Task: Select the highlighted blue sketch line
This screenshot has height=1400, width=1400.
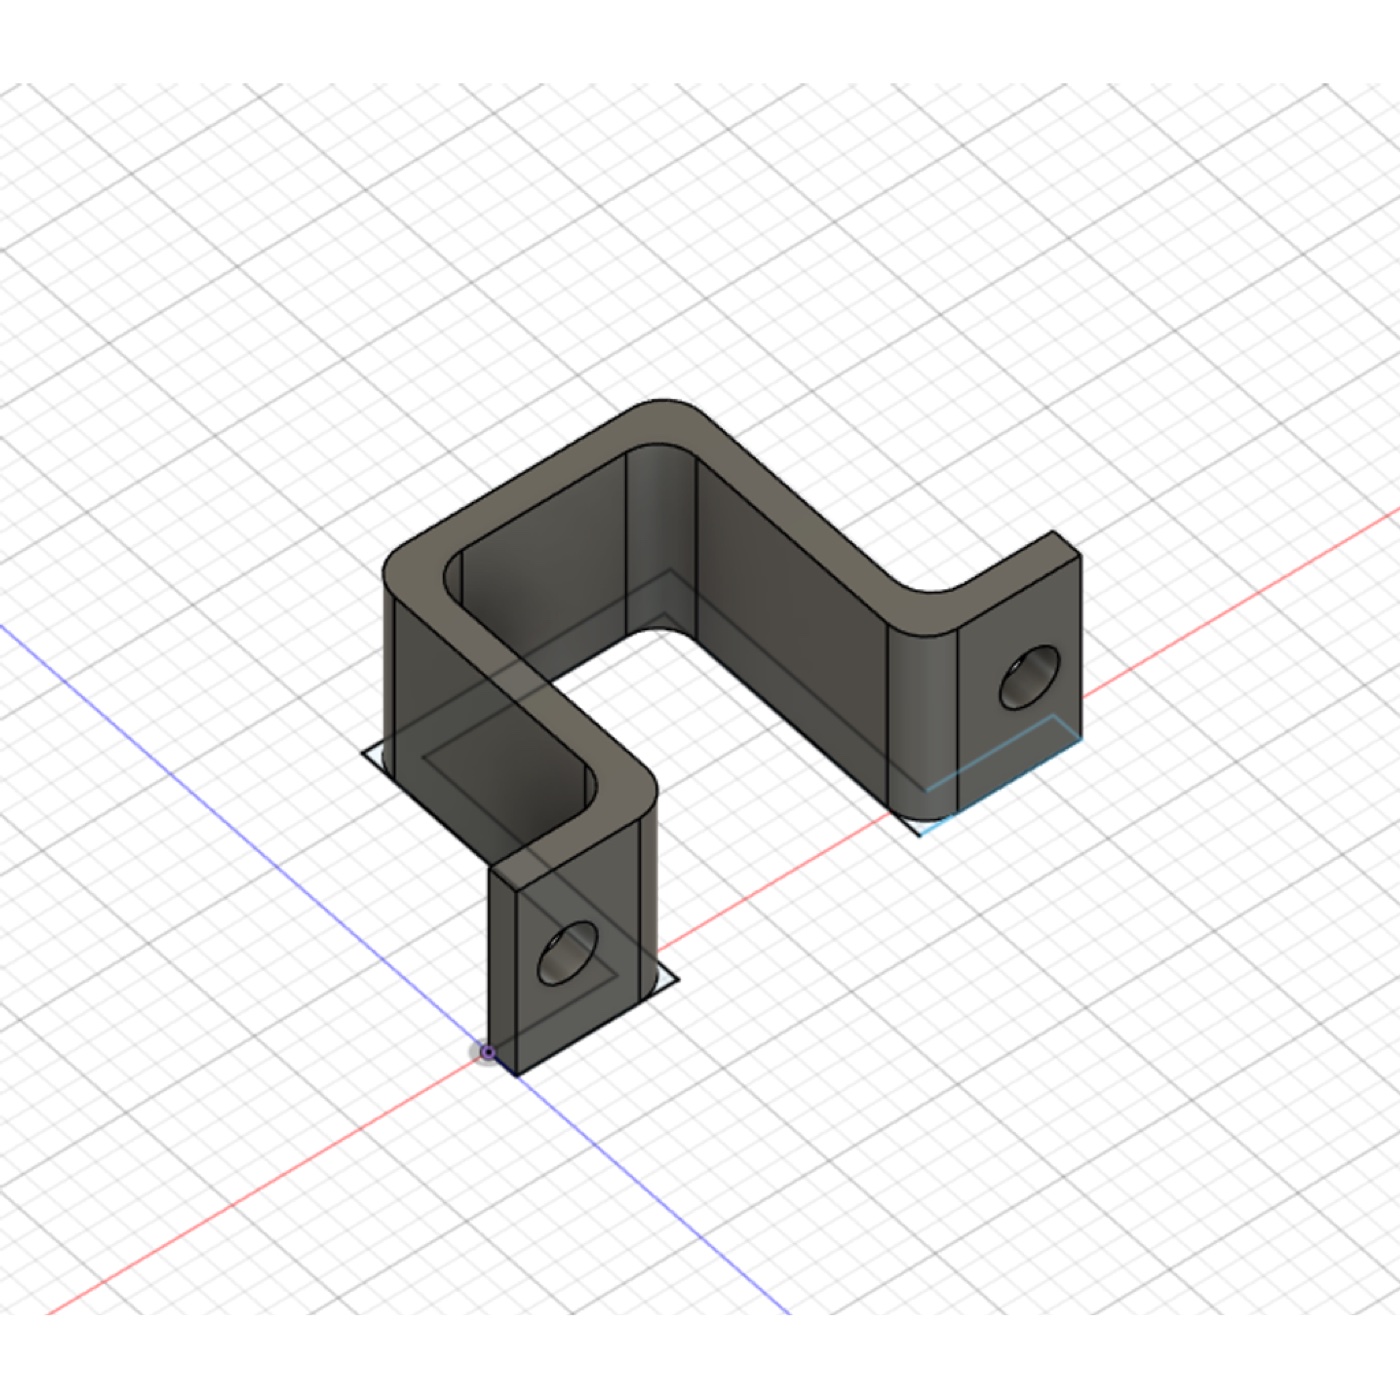Action: coord(1000,788)
